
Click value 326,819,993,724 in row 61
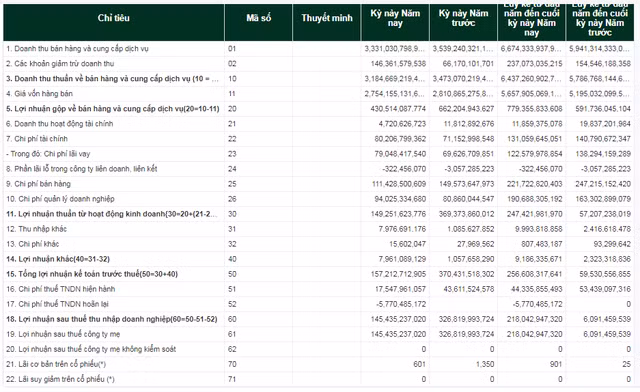click(467, 334)
